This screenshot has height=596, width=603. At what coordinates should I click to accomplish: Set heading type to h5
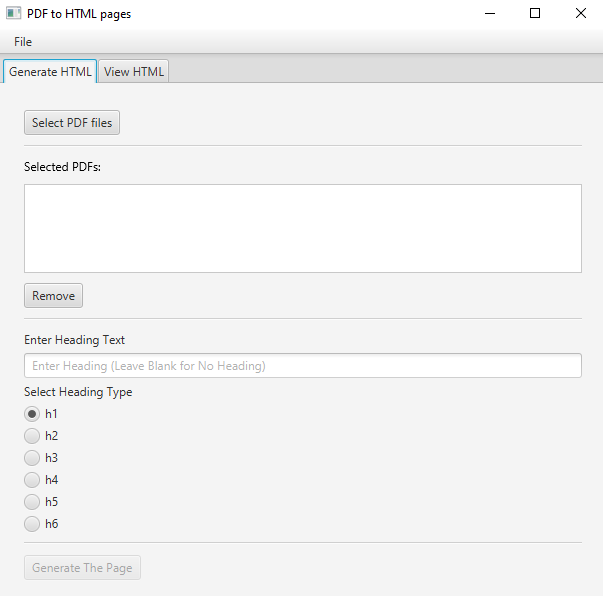point(33,502)
